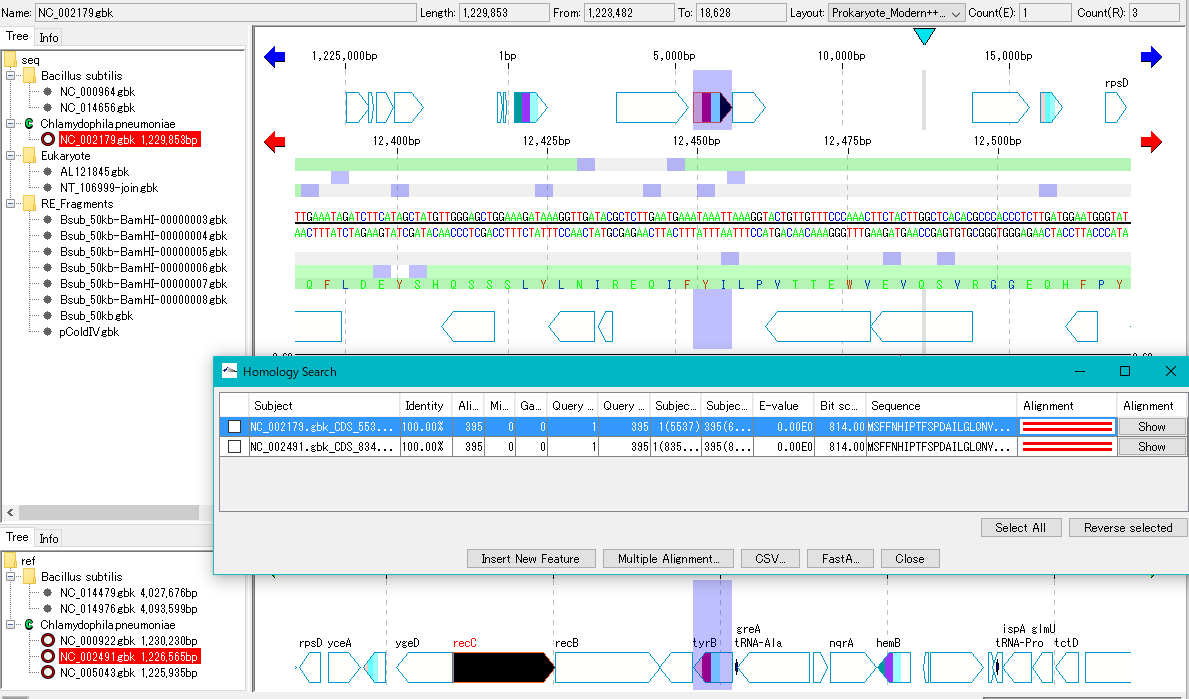Image resolution: width=1189 pixels, height=699 pixels.
Task: Collapse the Chlamydophila pneumoniae node in ref tree
Action: pos(11,625)
